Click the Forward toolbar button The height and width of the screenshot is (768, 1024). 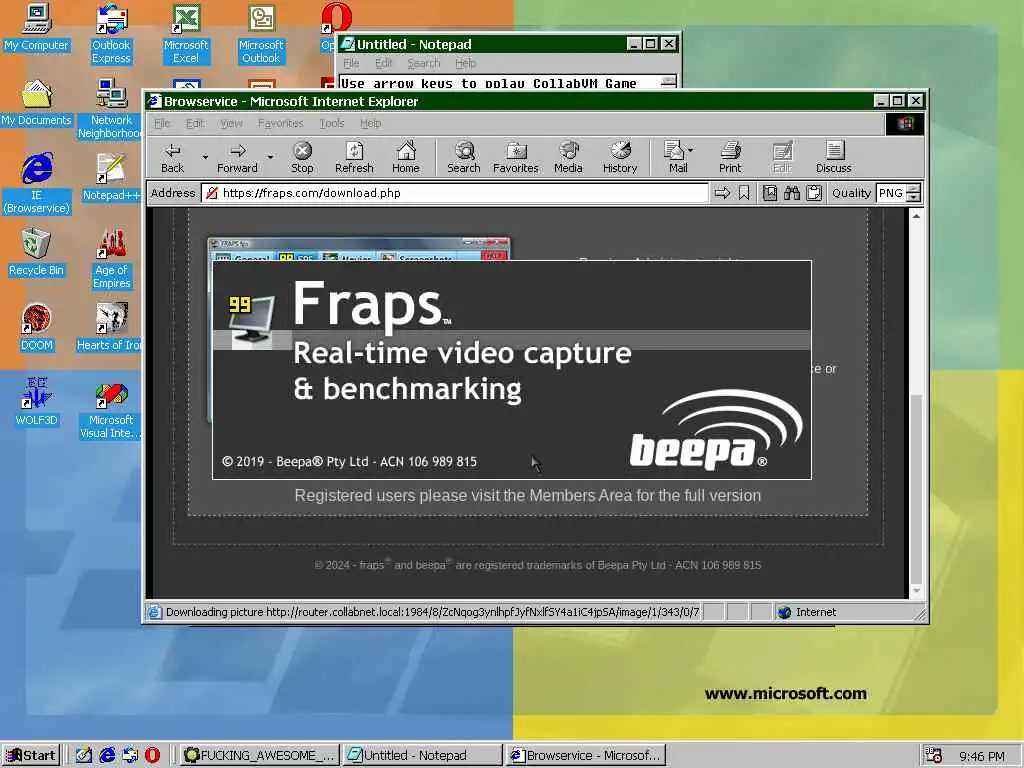pos(237,158)
